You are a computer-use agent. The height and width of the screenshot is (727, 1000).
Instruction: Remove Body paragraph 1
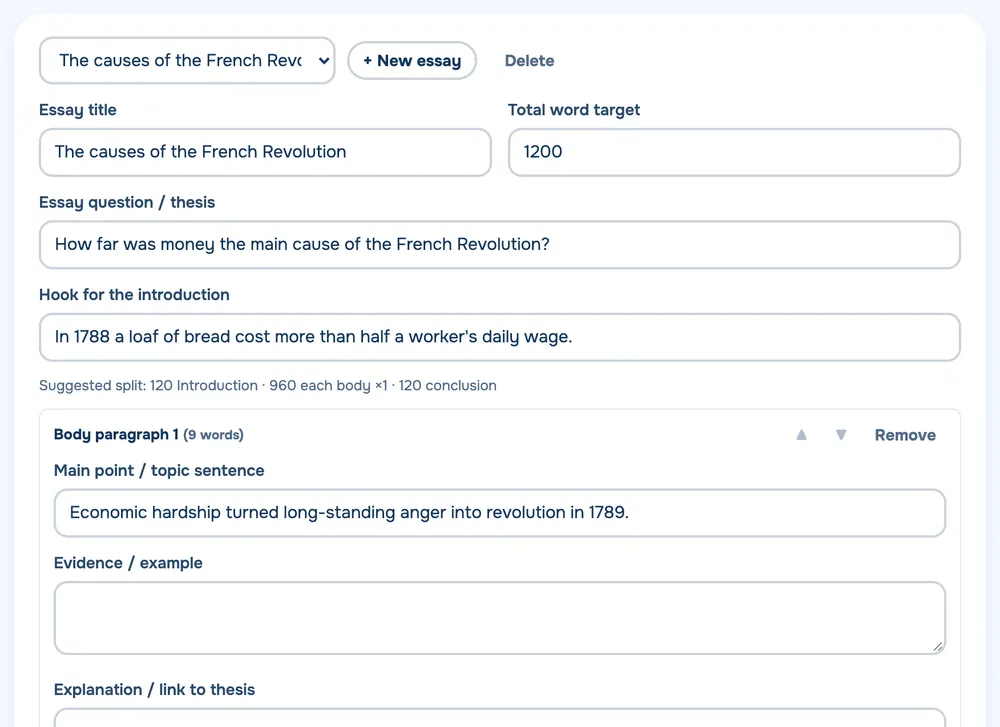pyautogui.click(x=905, y=435)
